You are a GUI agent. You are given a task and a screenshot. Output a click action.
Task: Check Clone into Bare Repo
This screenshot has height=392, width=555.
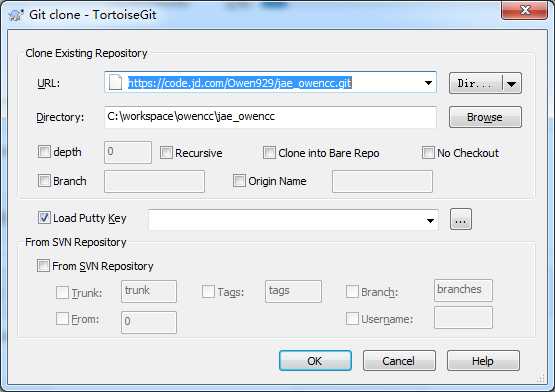(269, 153)
